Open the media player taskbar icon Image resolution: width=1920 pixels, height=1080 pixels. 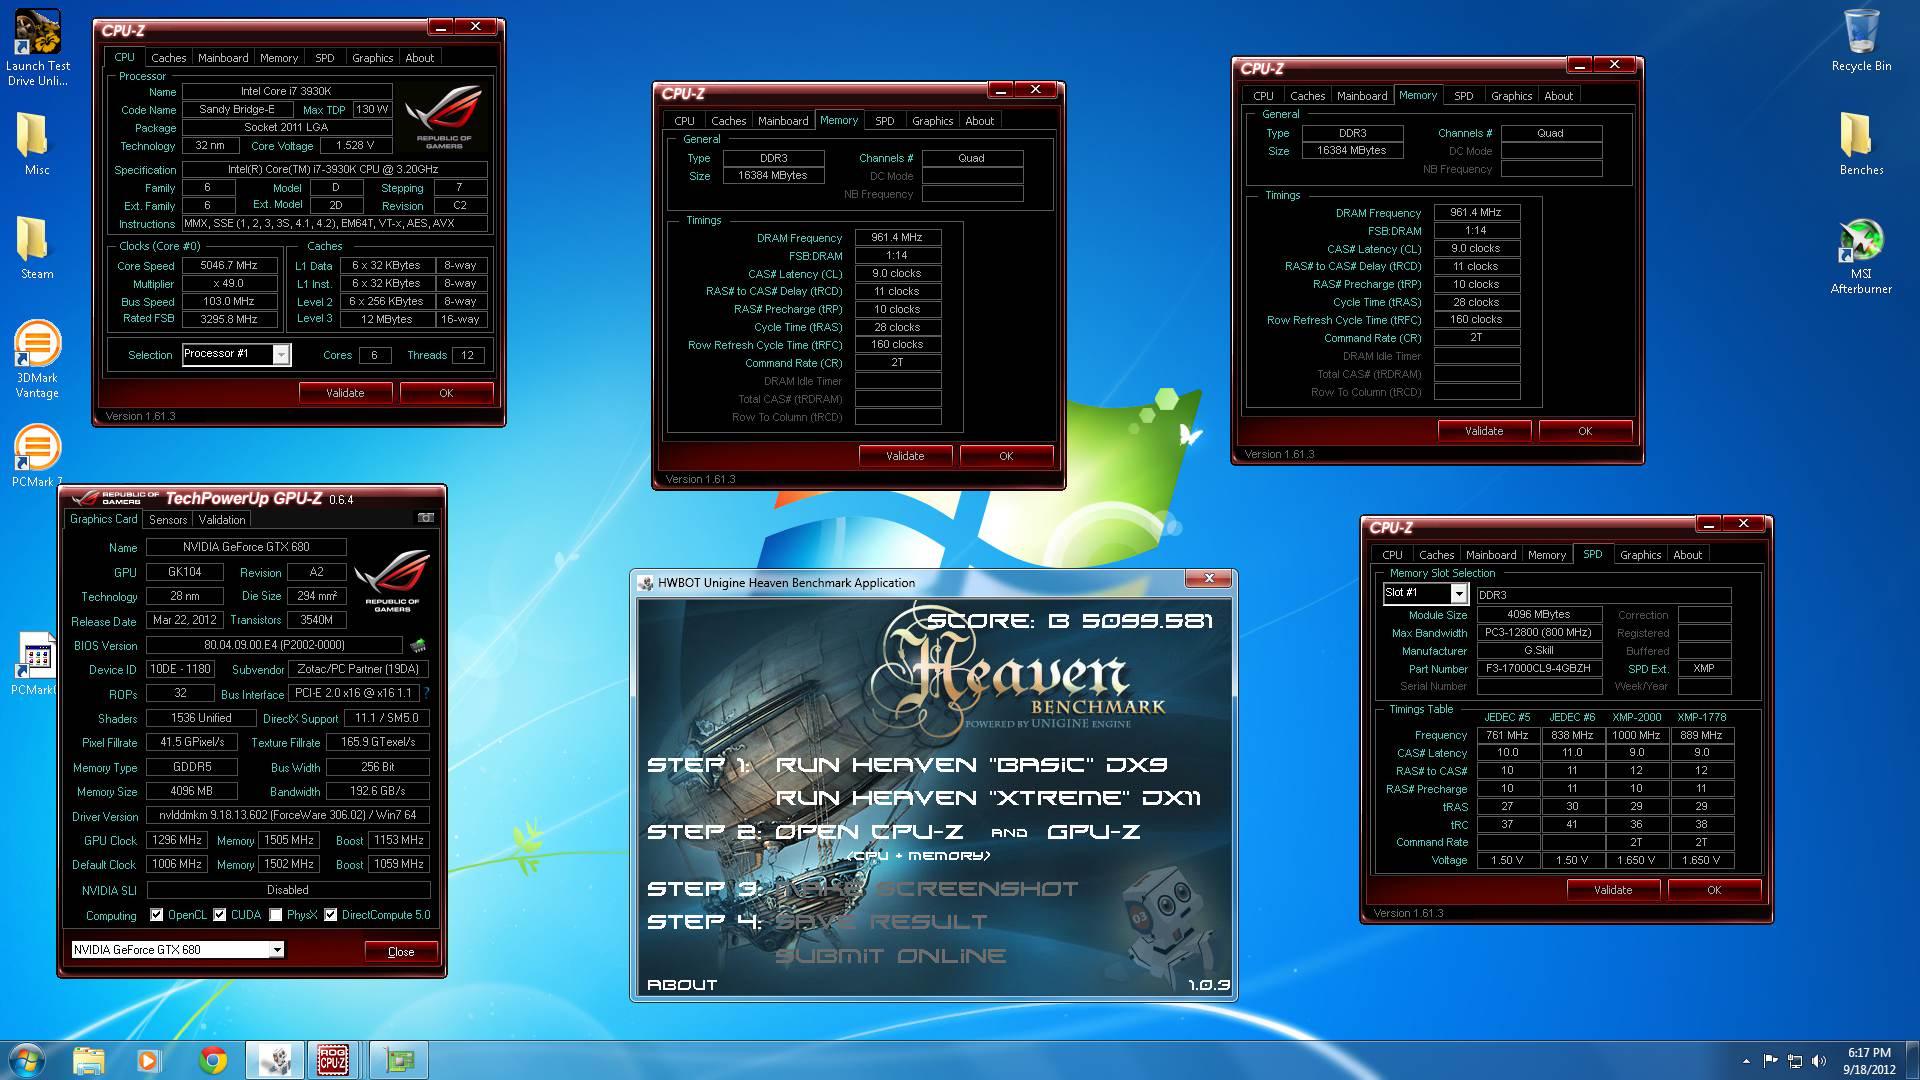coord(150,1060)
